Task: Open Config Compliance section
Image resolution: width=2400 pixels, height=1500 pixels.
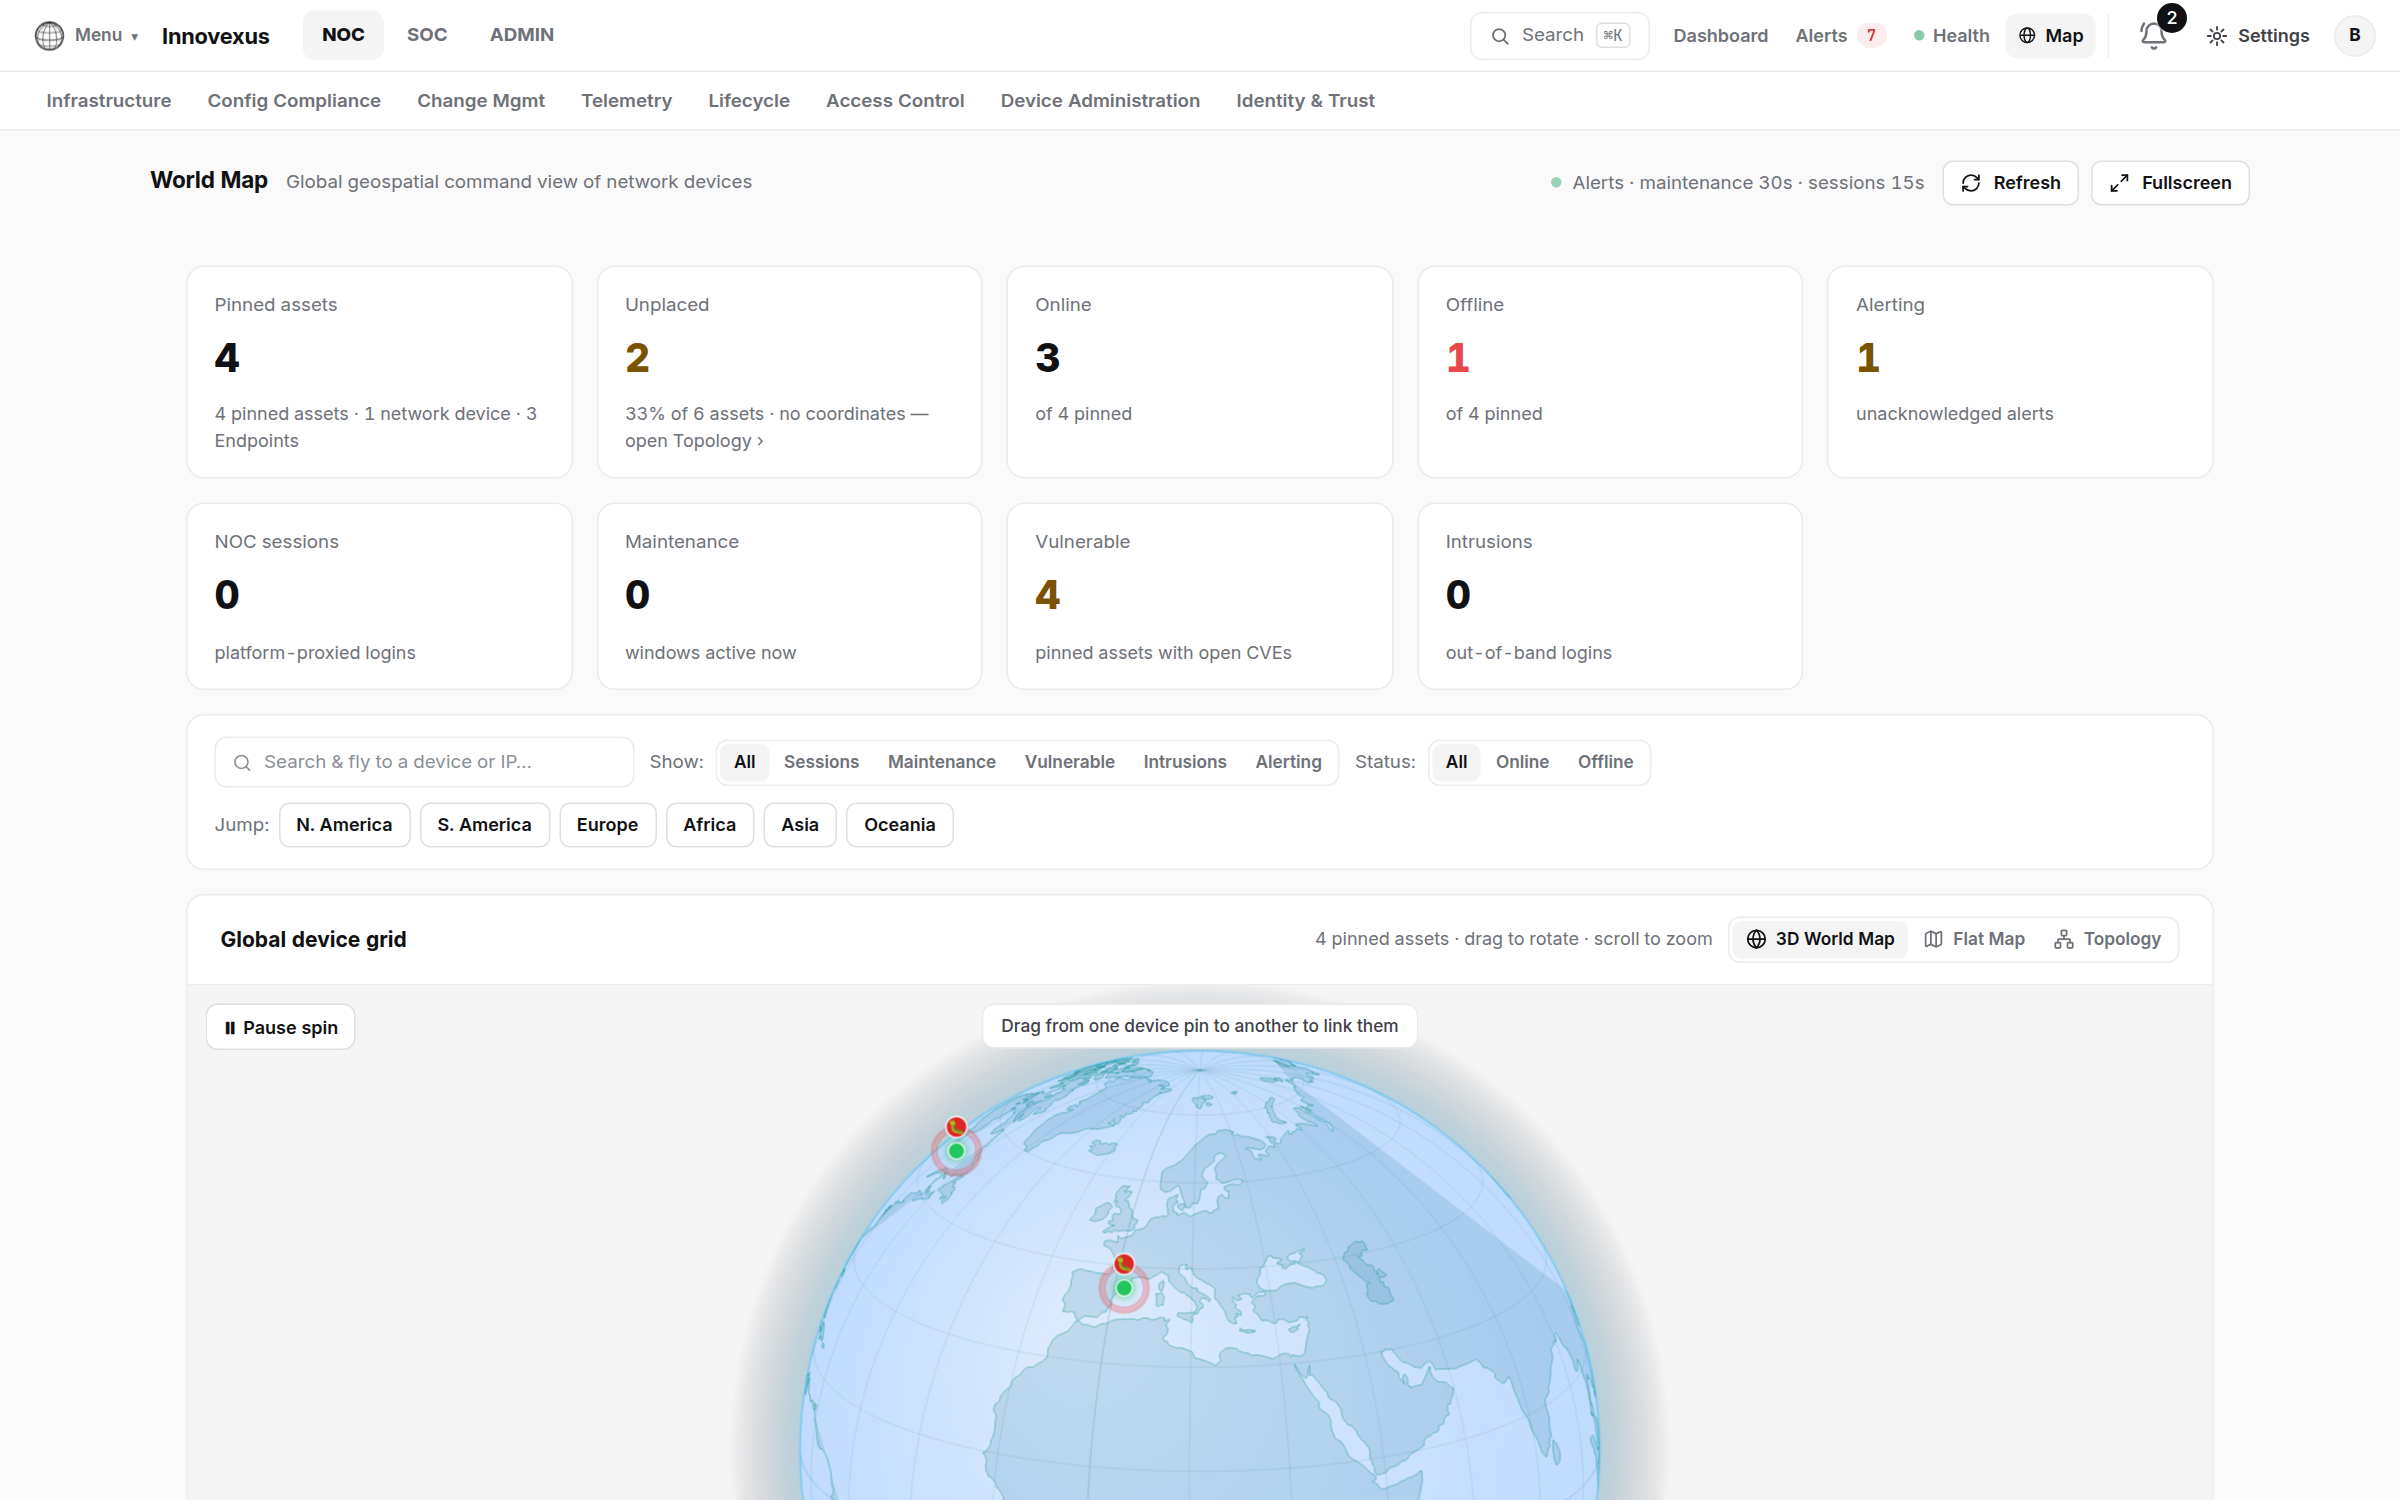Action: [x=294, y=101]
